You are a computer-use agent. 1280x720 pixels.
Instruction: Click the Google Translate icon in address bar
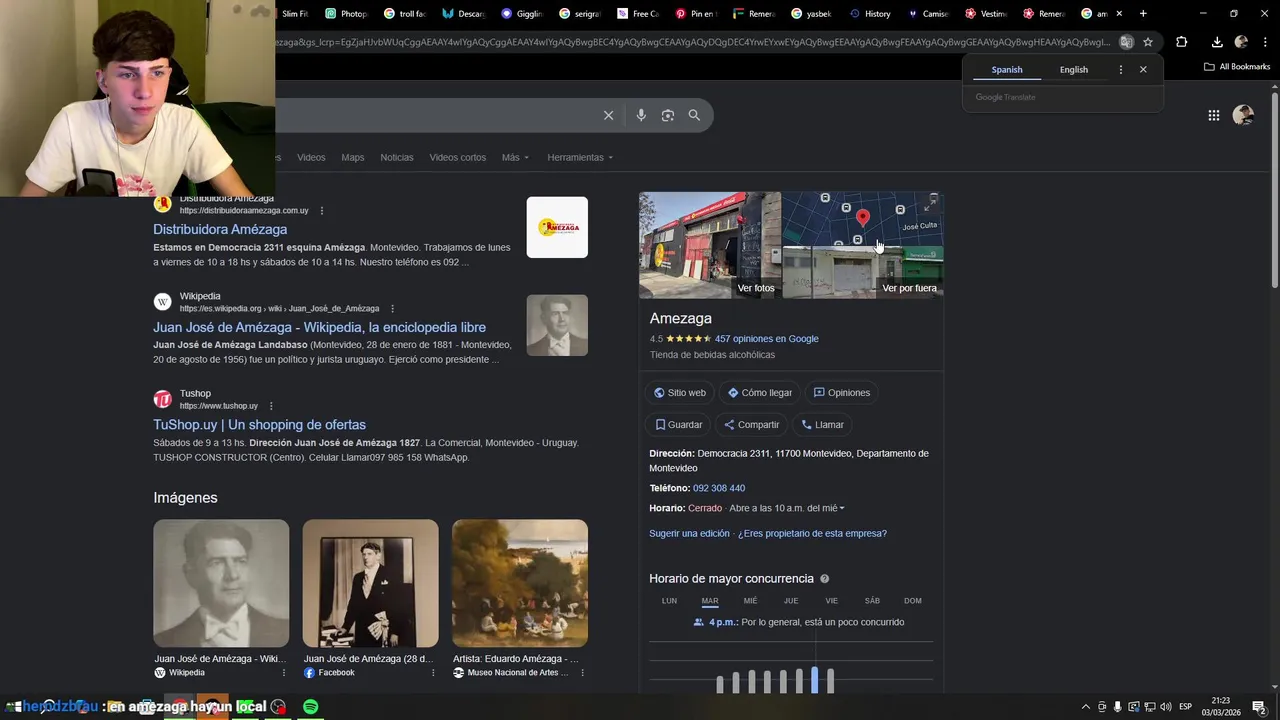(x=1126, y=42)
